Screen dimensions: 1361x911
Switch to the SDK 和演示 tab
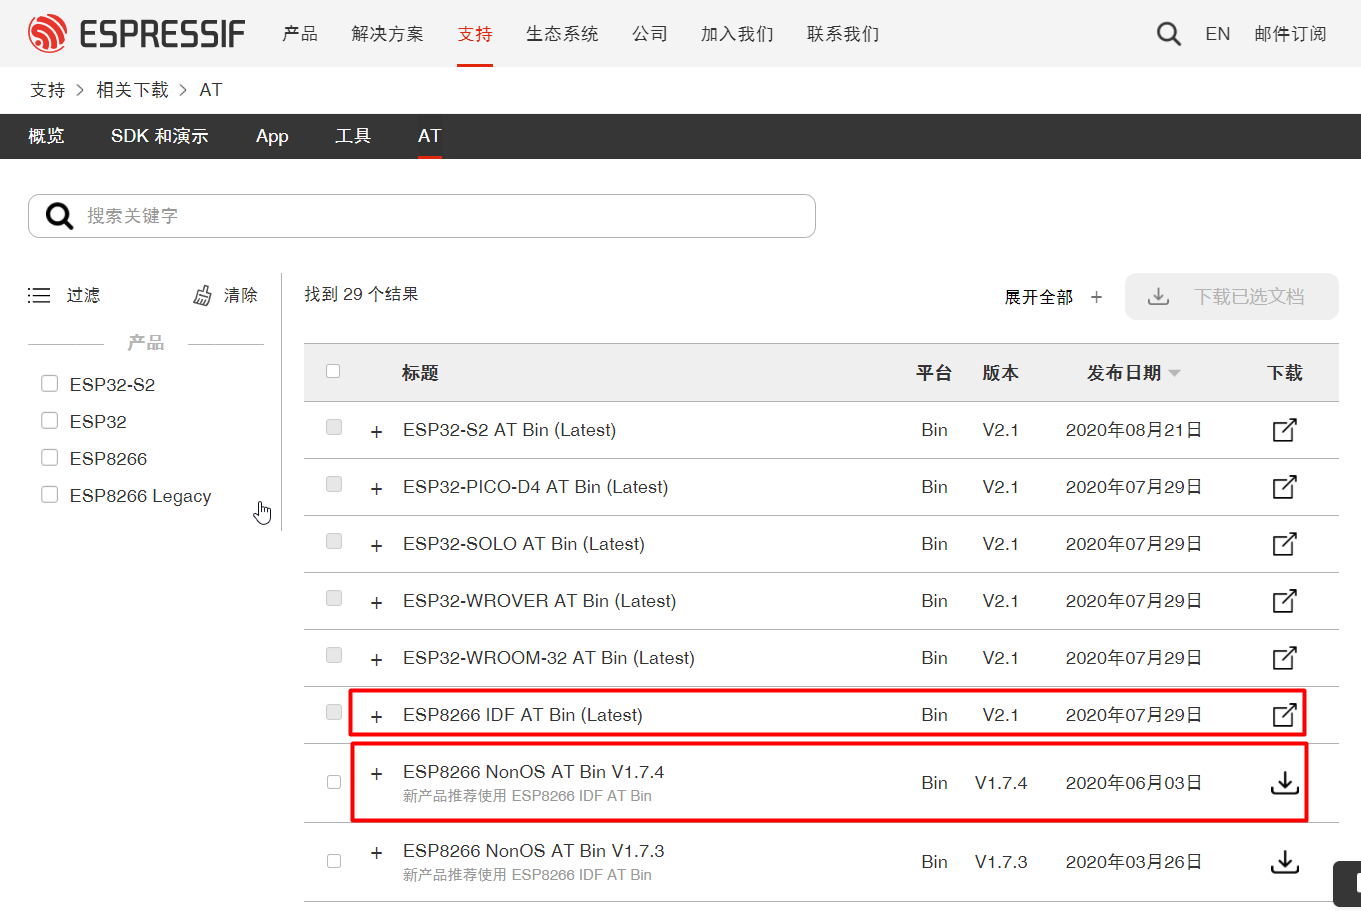(x=159, y=135)
